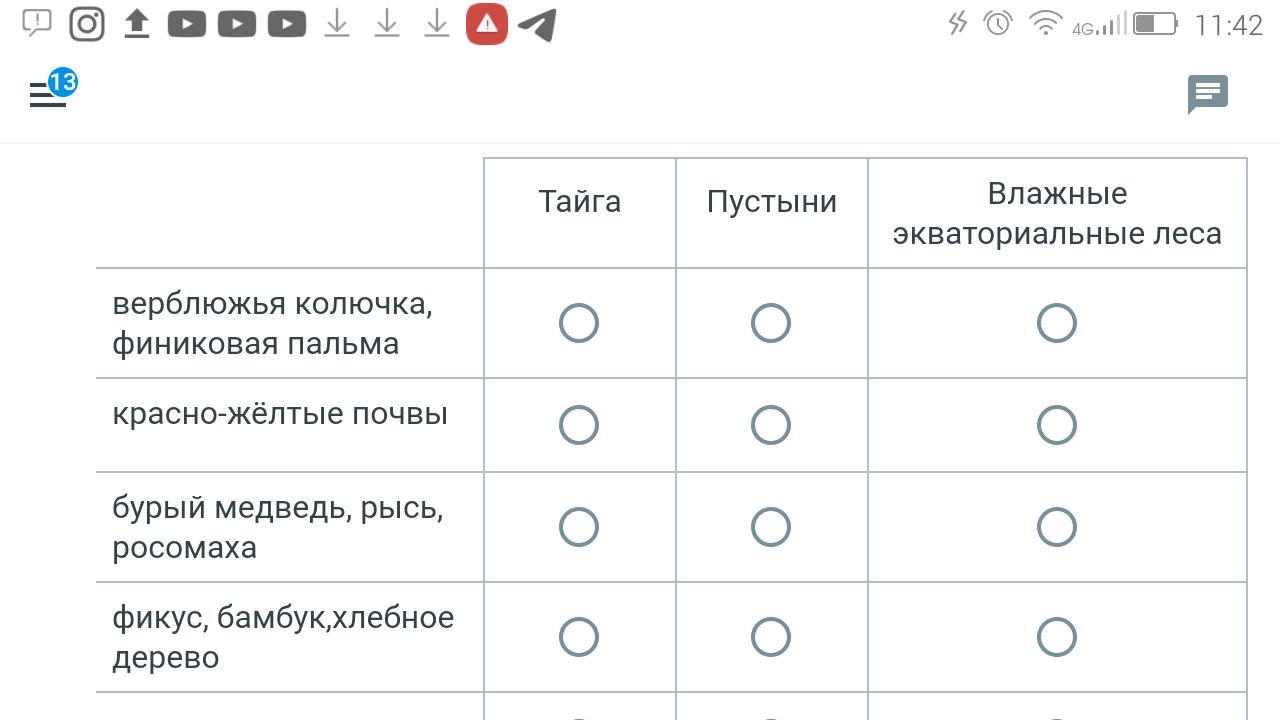1280x720 pixels.
Task: Tap the Wi-Fi status icon
Action: pyautogui.click(x=1045, y=23)
